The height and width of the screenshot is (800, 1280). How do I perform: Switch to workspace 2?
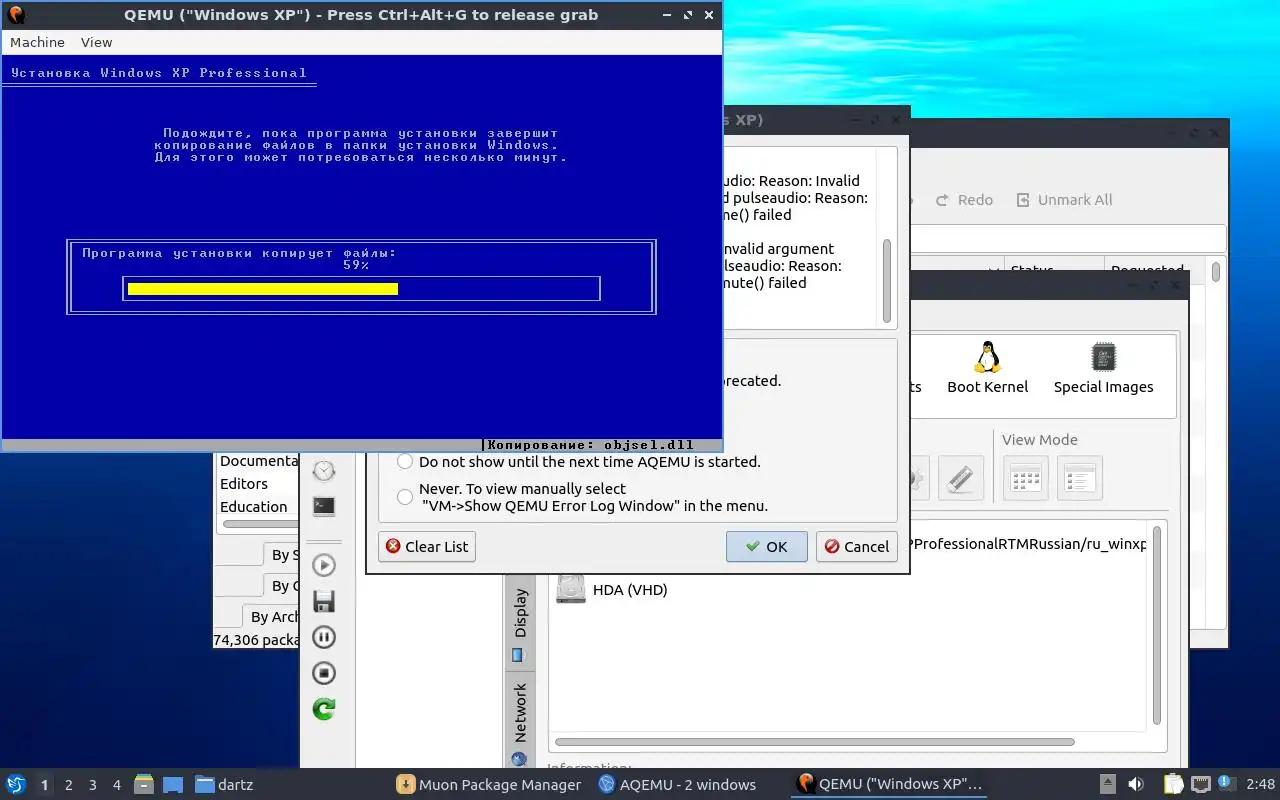(x=69, y=785)
